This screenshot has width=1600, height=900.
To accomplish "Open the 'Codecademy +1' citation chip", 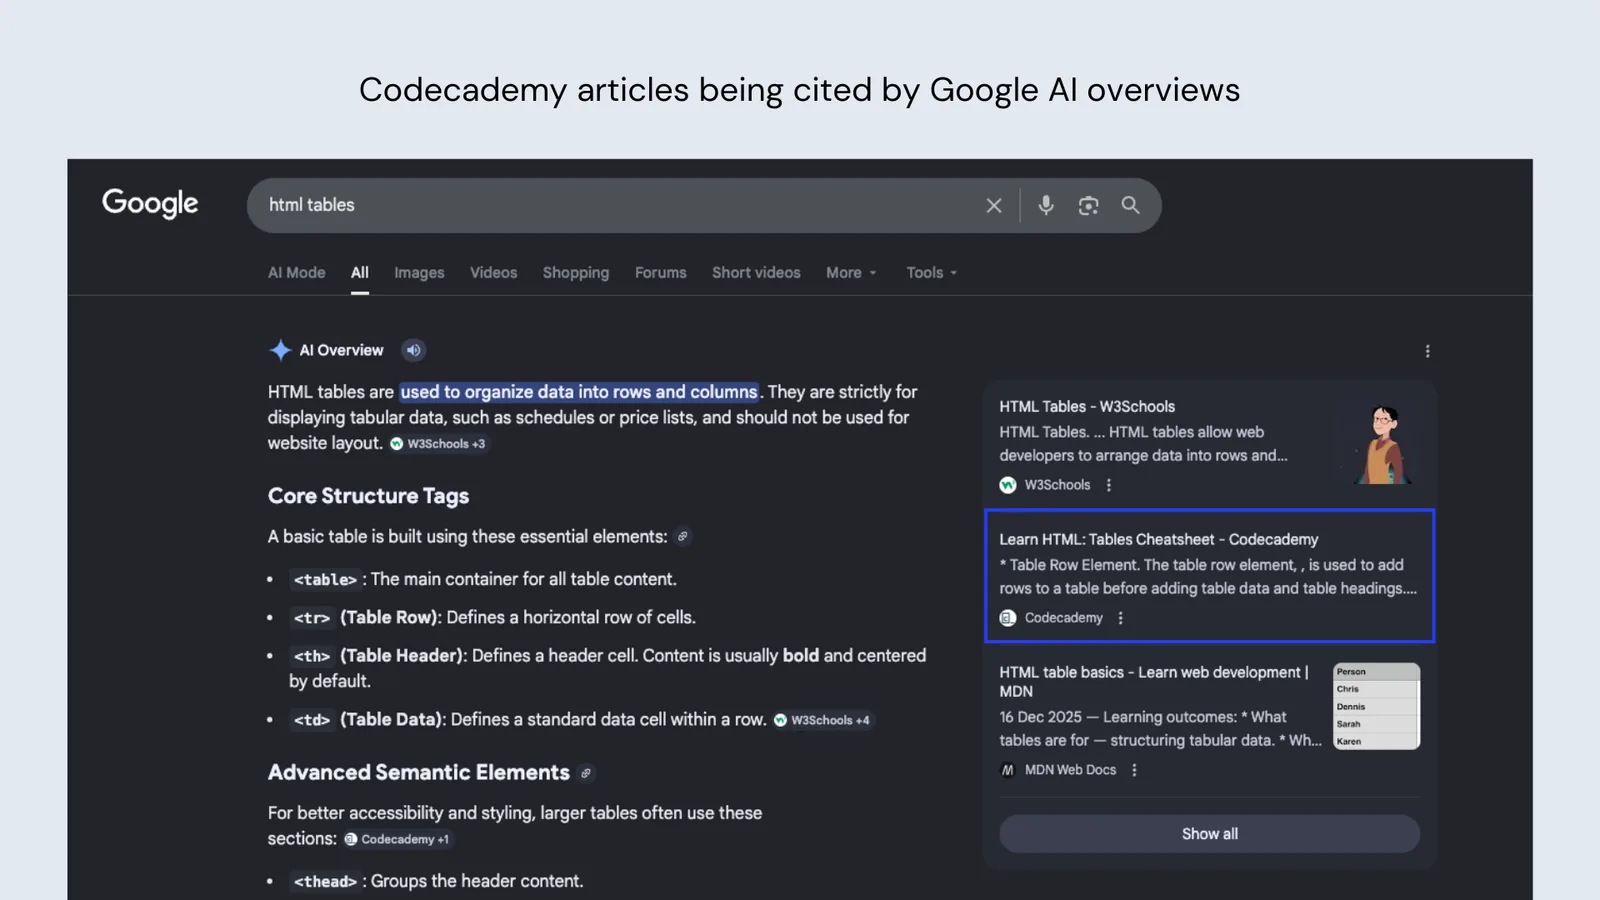I will tap(397, 839).
